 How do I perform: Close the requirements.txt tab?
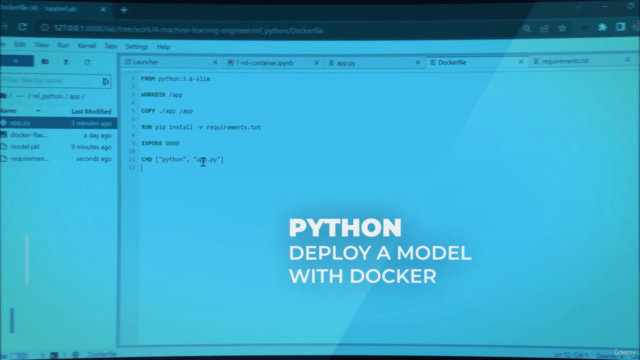(x=627, y=60)
